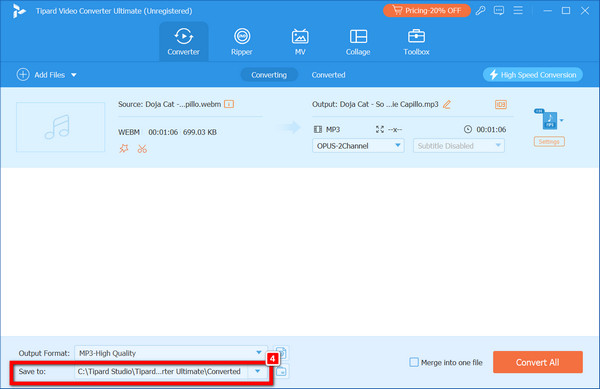Click the Convert All button

[x=538, y=362]
